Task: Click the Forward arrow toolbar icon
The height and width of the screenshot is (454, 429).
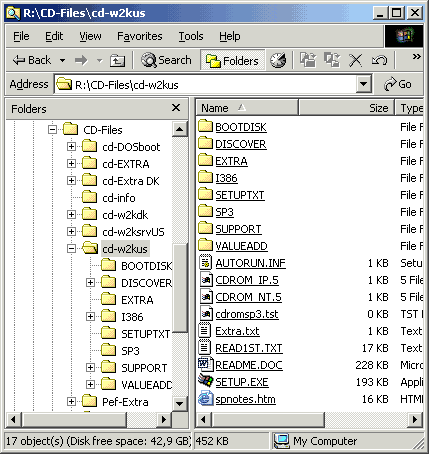Action: click(81, 60)
